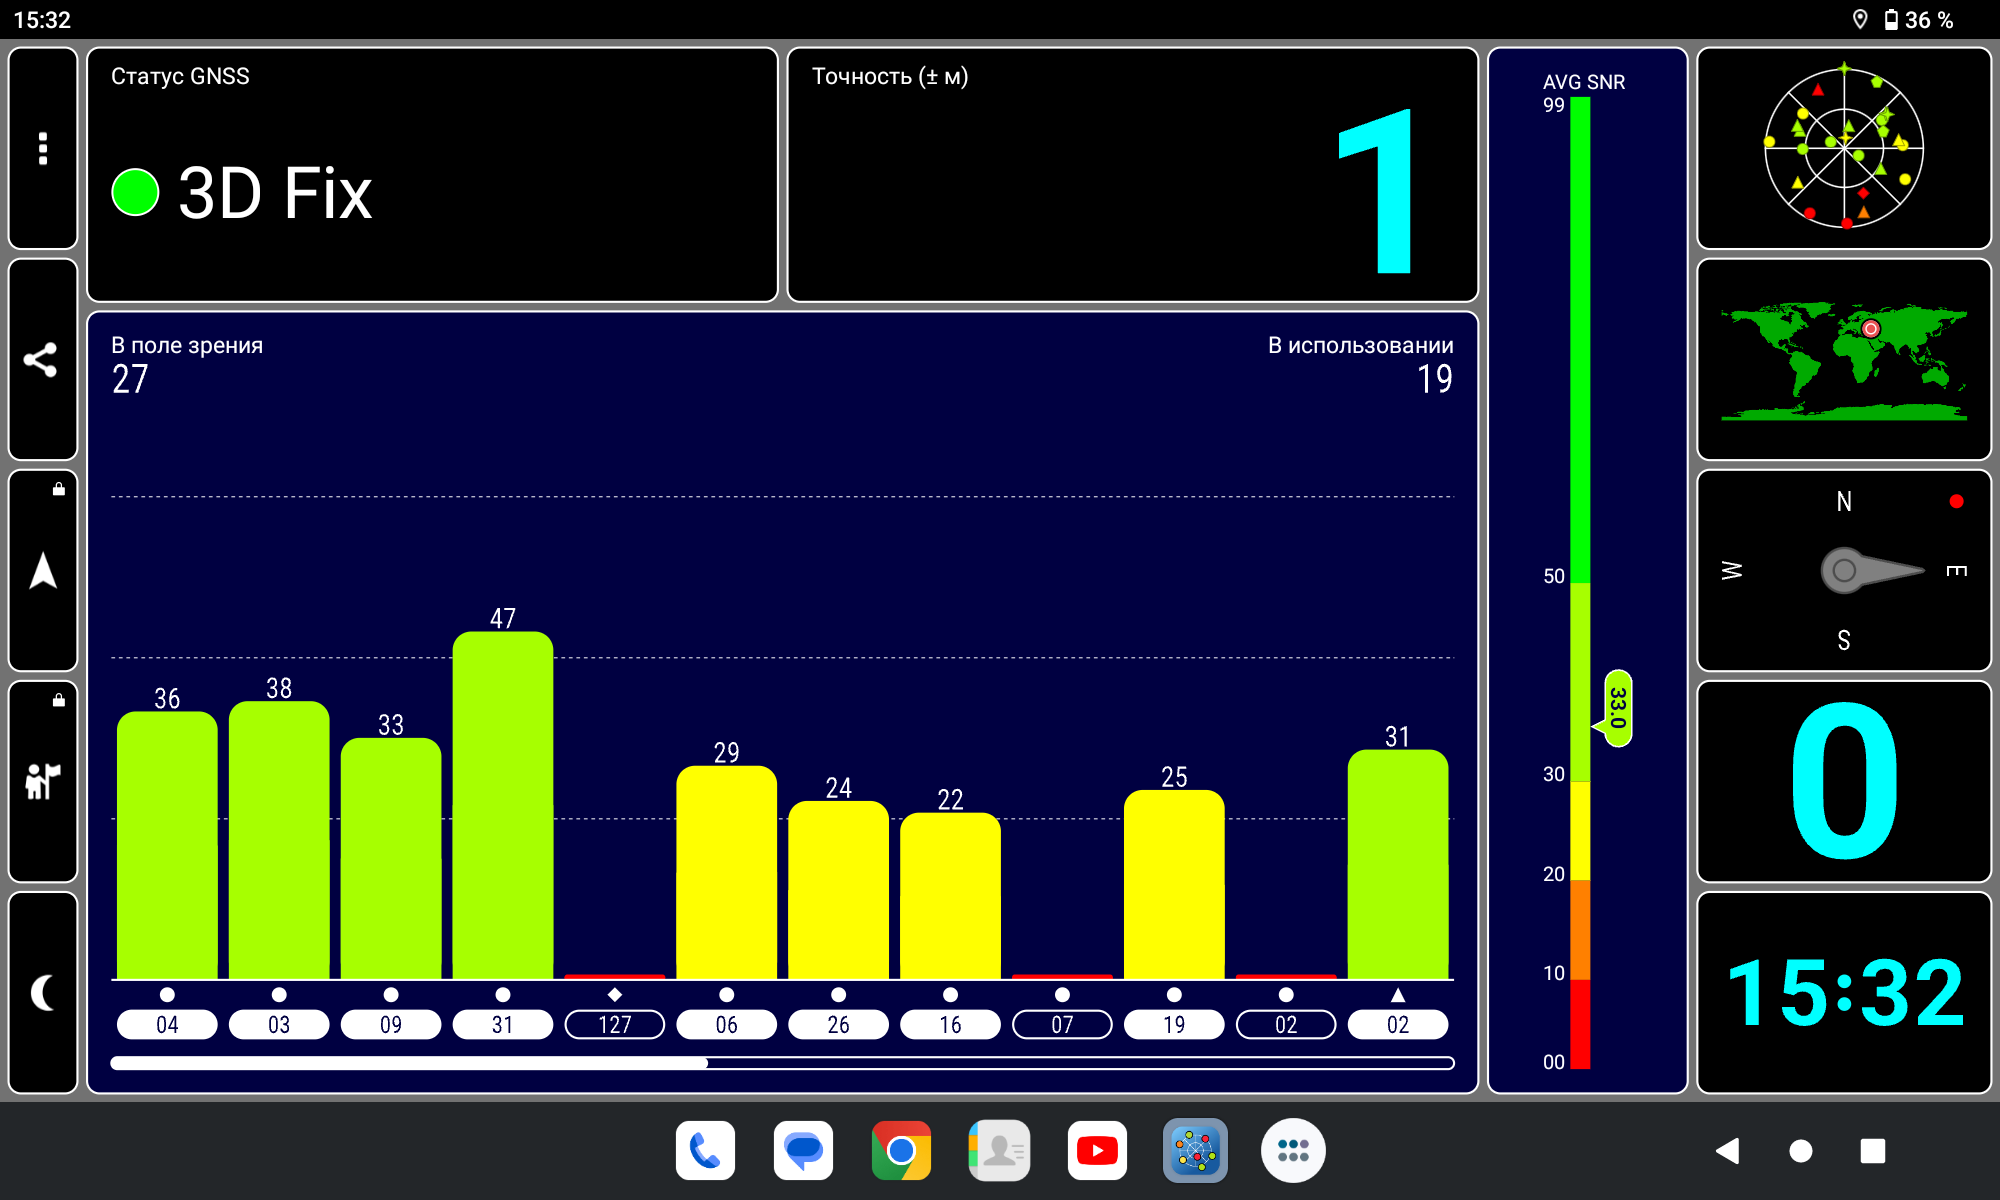Select satellite 09 label
The image size is (2000, 1200).
[391, 1025]
